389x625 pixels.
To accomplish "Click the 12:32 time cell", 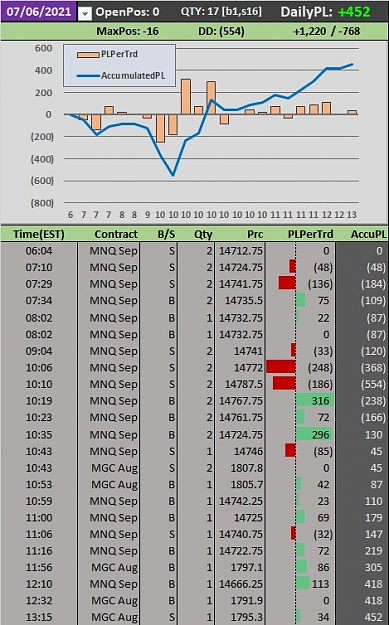I will [x=39, y=601].
